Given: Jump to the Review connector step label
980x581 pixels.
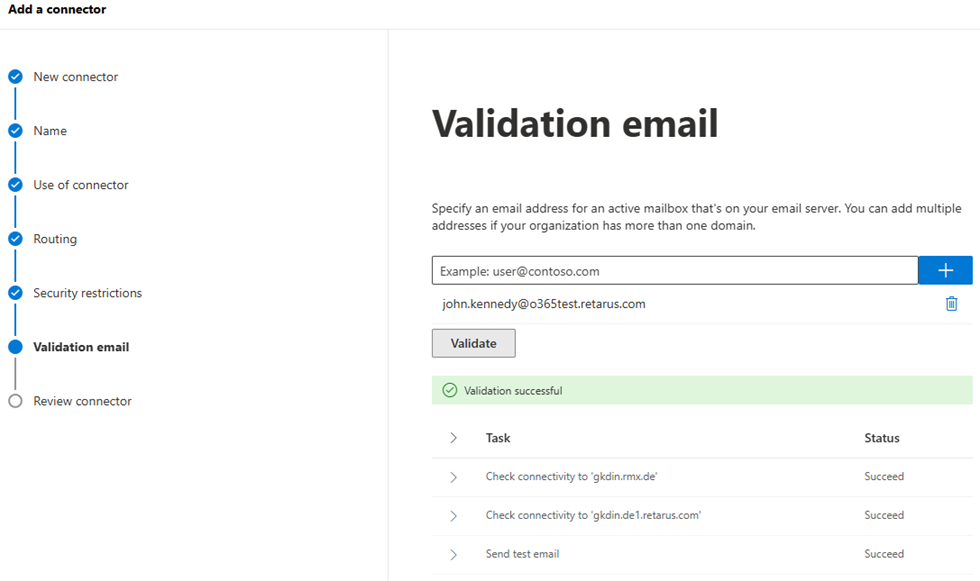Looking at the screenshot, I should point(82,401).
